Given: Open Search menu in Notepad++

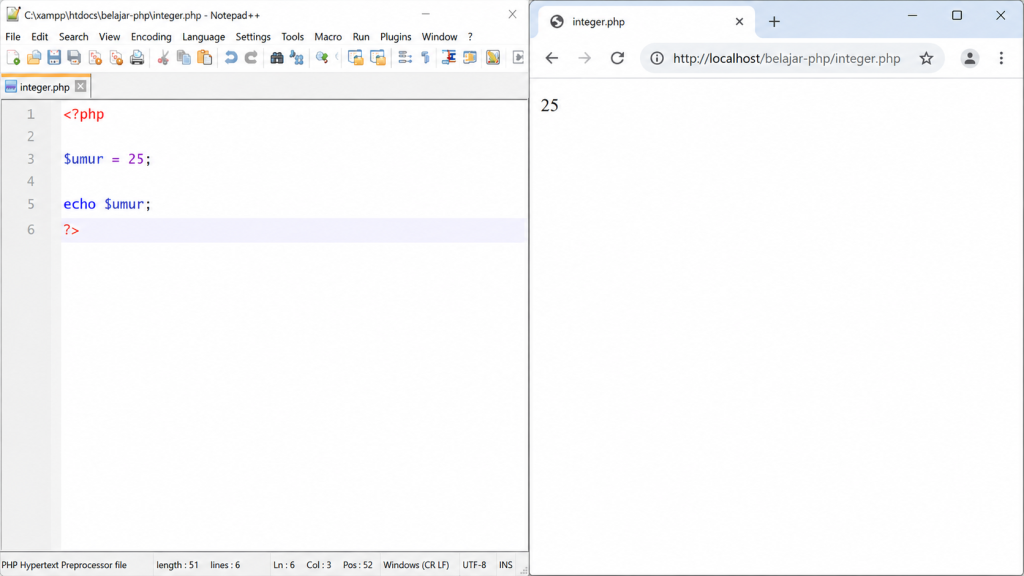Looking at the screenshot, I should 73,37.
